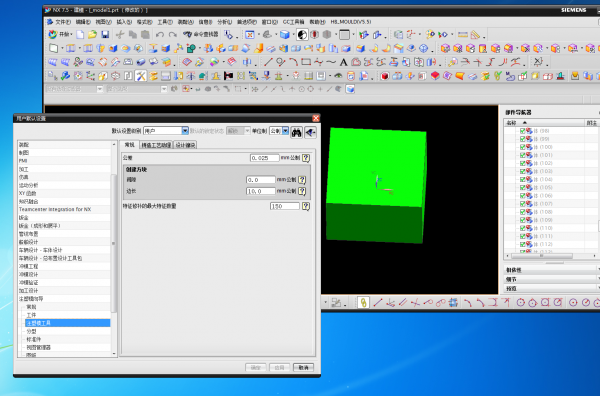
Task: Click the rectangle sketch tool icon
Action: click(306, 62)
